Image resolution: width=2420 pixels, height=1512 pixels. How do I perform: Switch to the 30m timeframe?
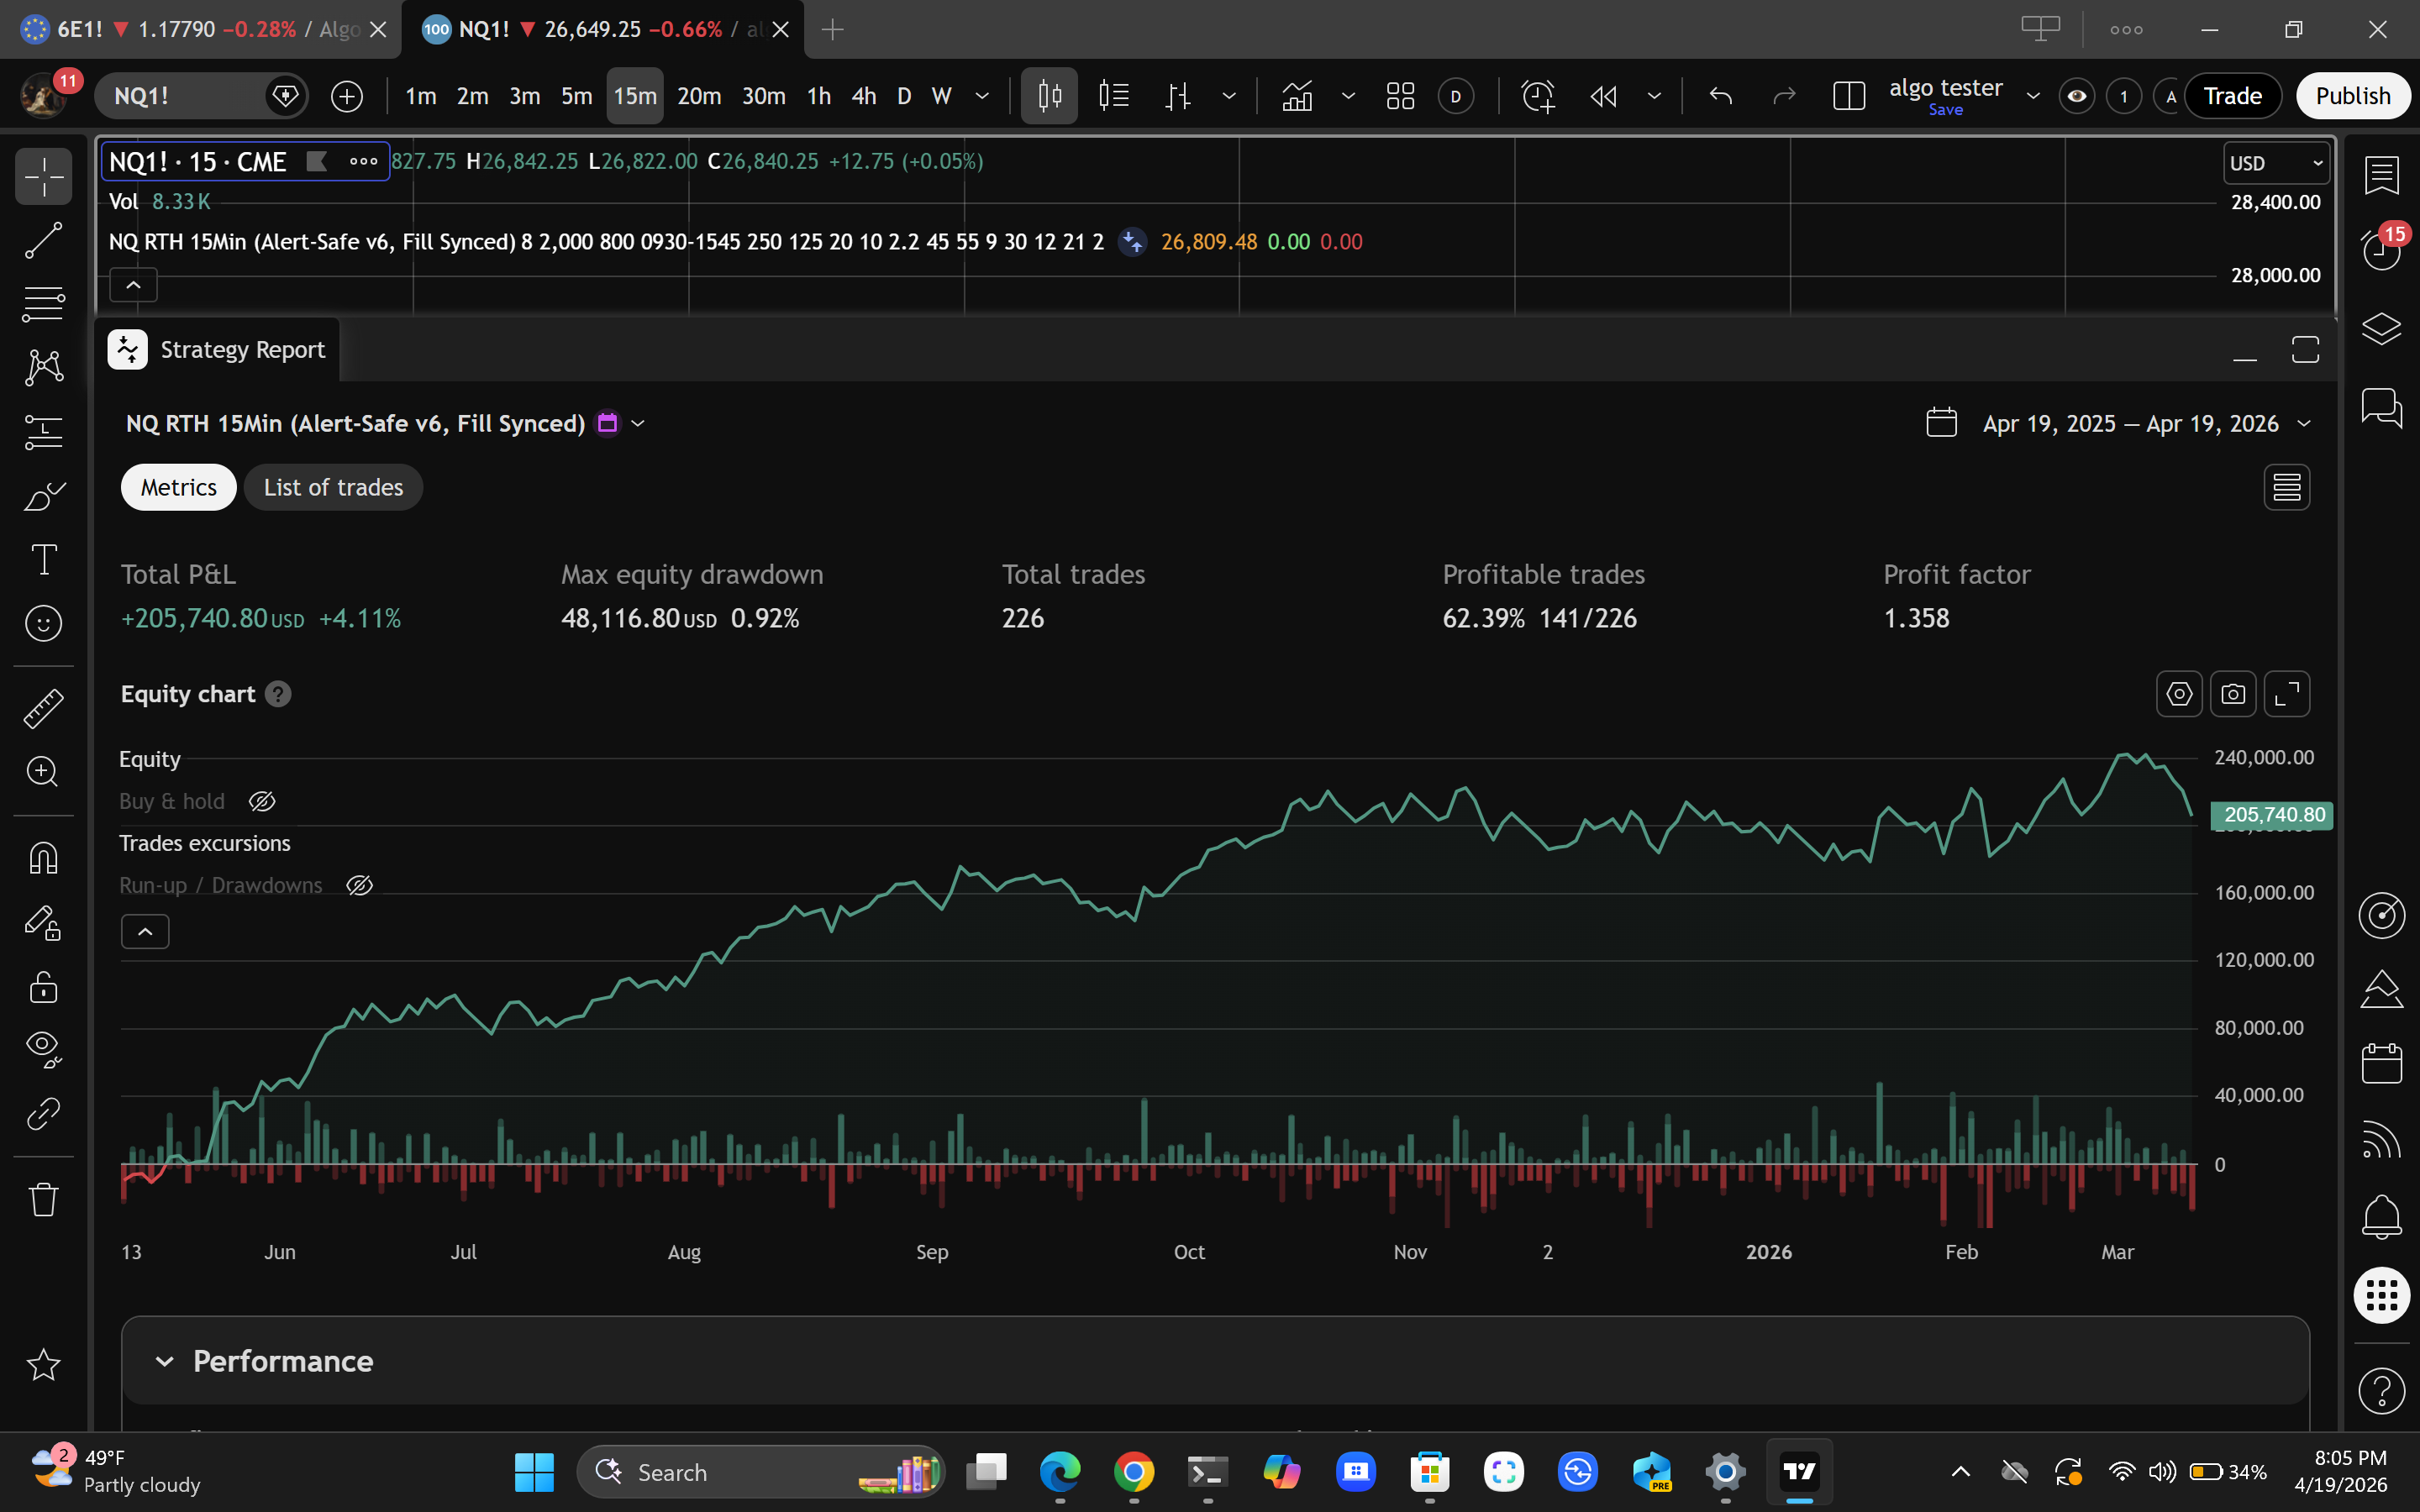[x=763, y=96]
